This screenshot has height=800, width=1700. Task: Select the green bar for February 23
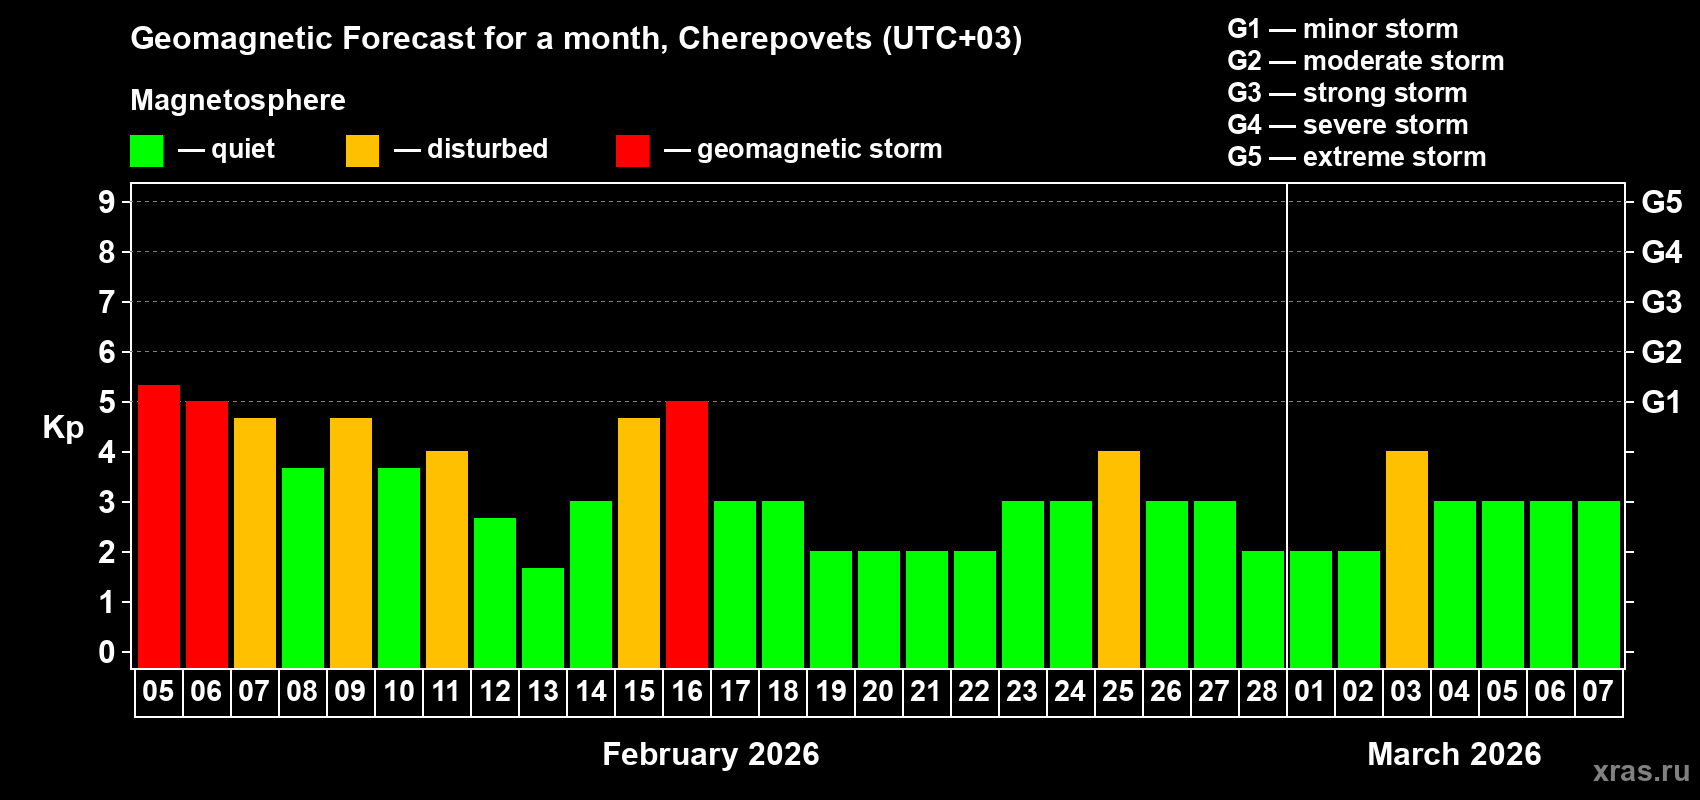tap(1022, 585)
